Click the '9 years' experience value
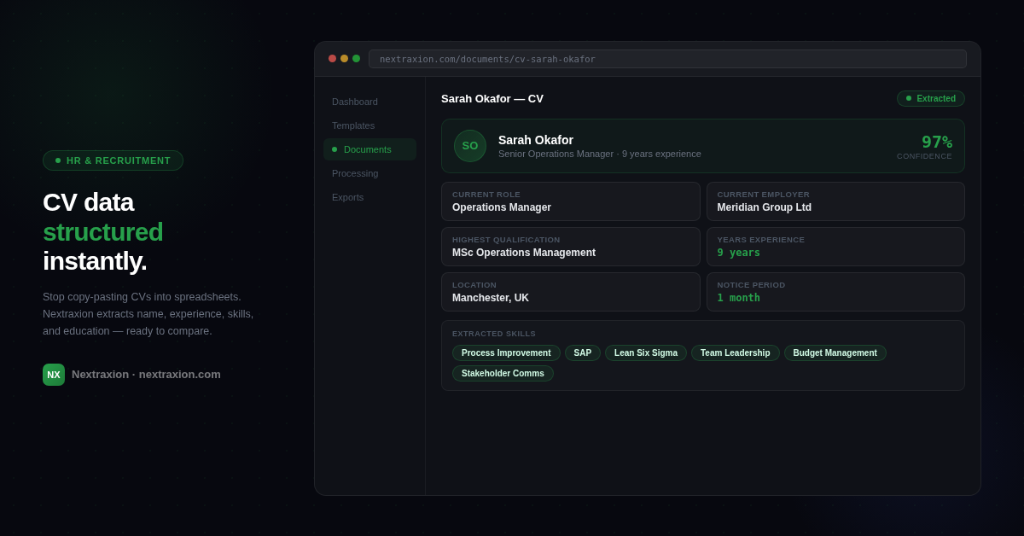The height and width of the screenshot is (536, 1024). (739, 253)
